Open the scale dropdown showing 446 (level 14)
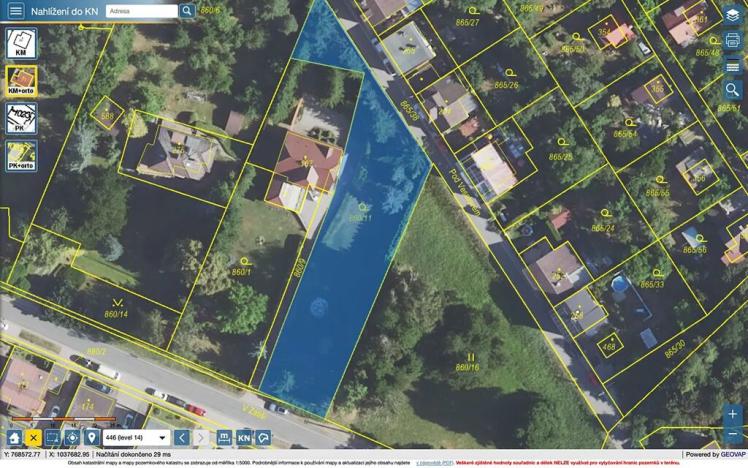This screenshot has height=468, width=748. pos(136,438)
